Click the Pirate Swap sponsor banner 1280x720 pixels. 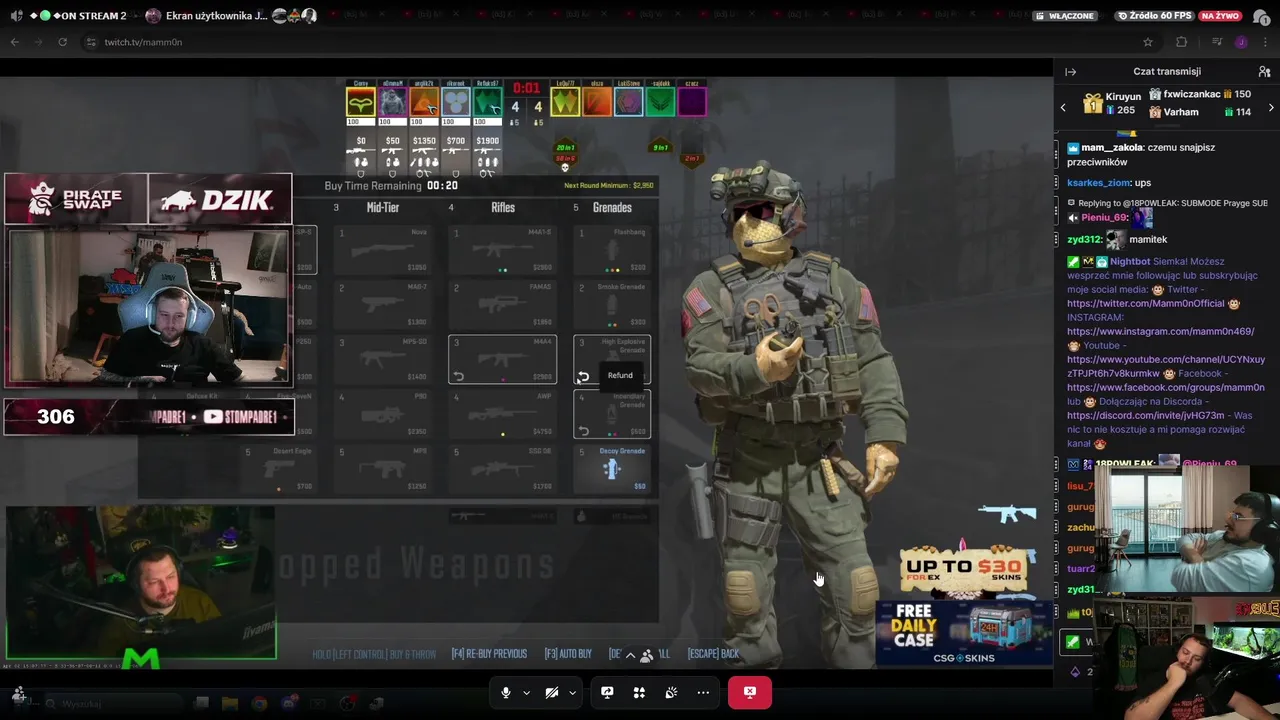(x=76, y=199)
